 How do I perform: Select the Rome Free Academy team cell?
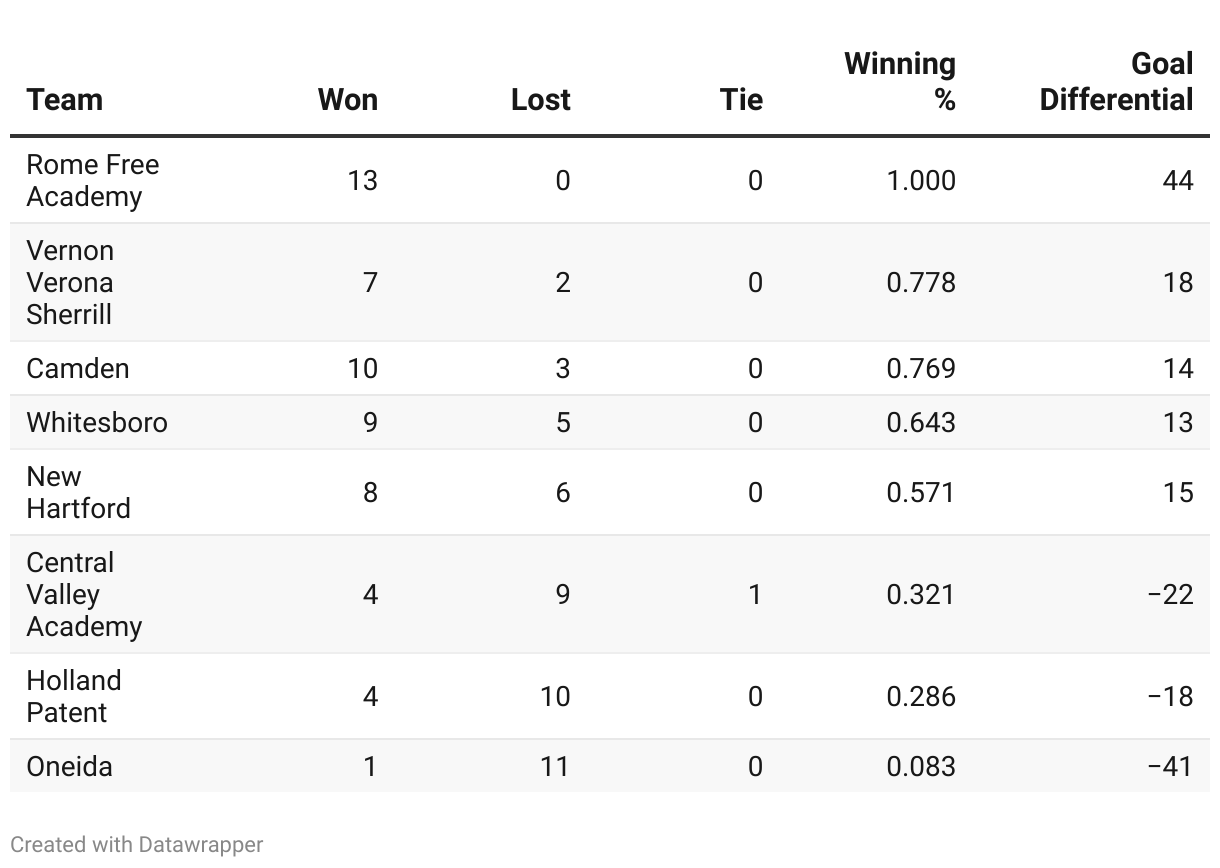pyautogui.click(x=92, y=180)
